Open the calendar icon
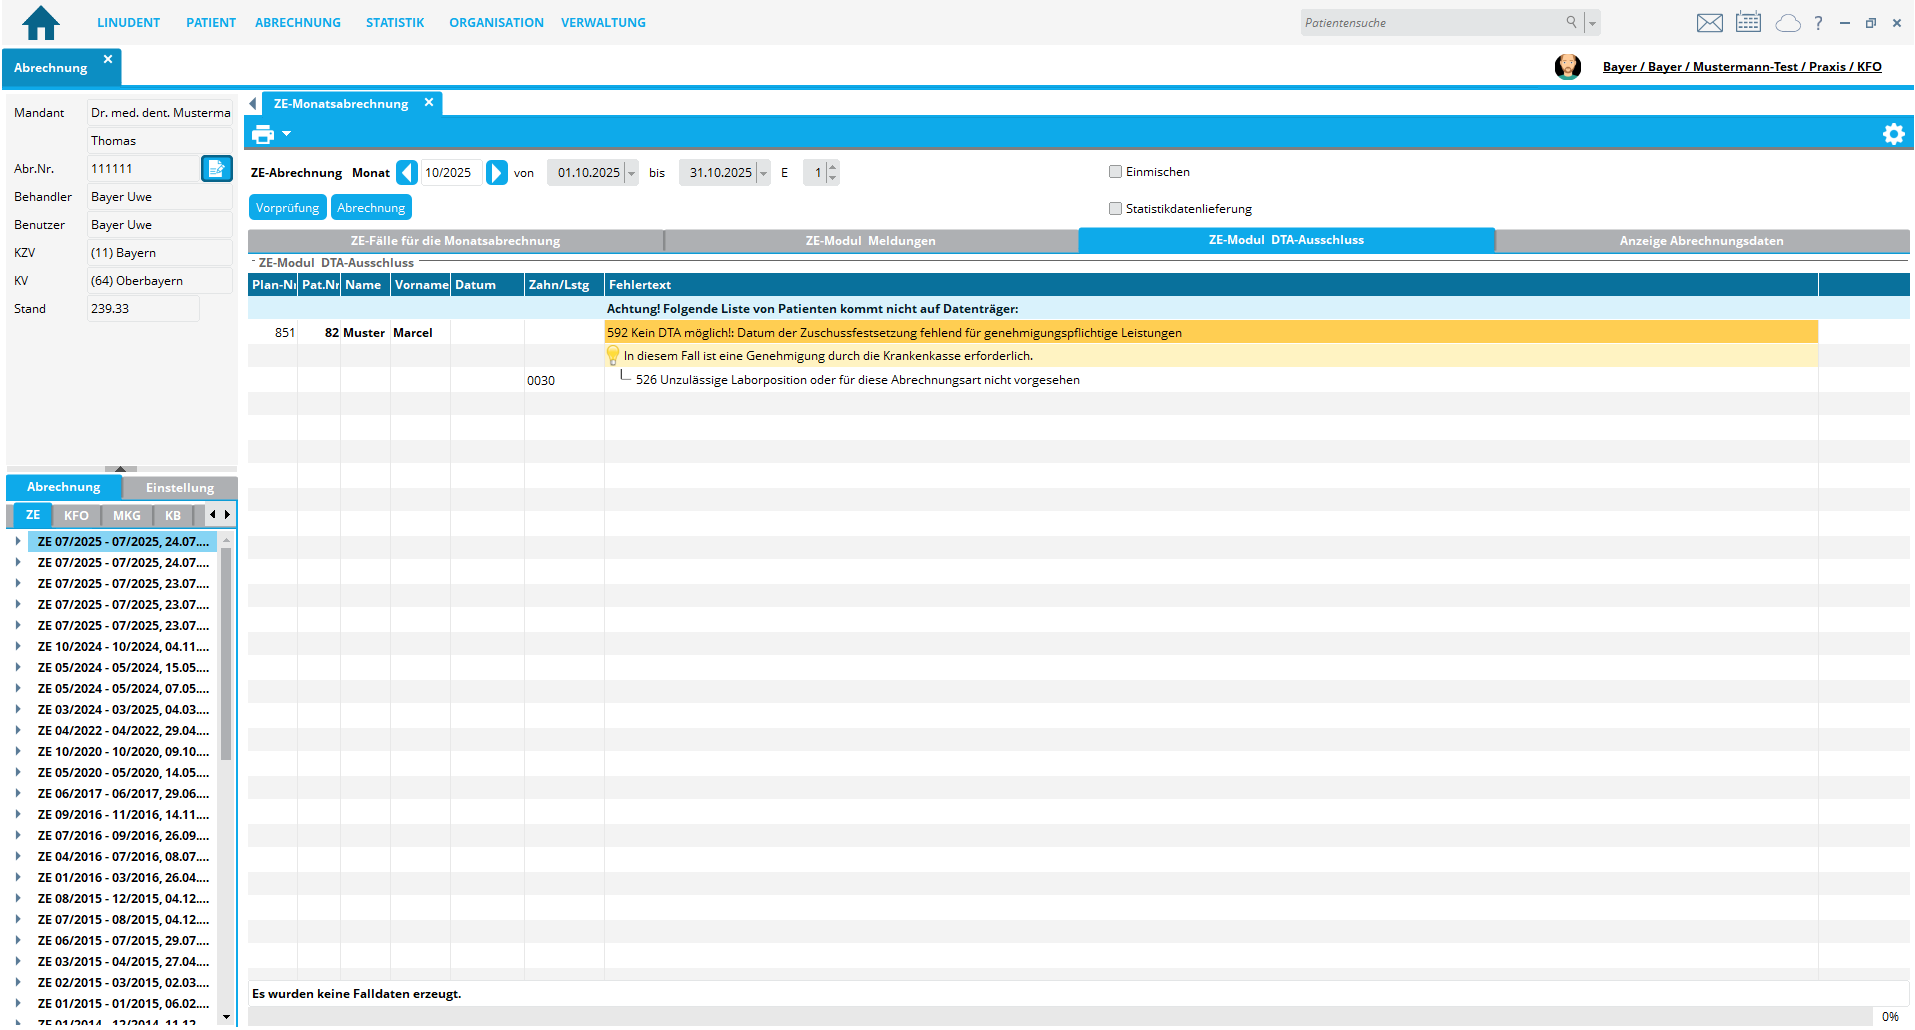Viewport: 1915px width, 1030px height. [1748, 22]
